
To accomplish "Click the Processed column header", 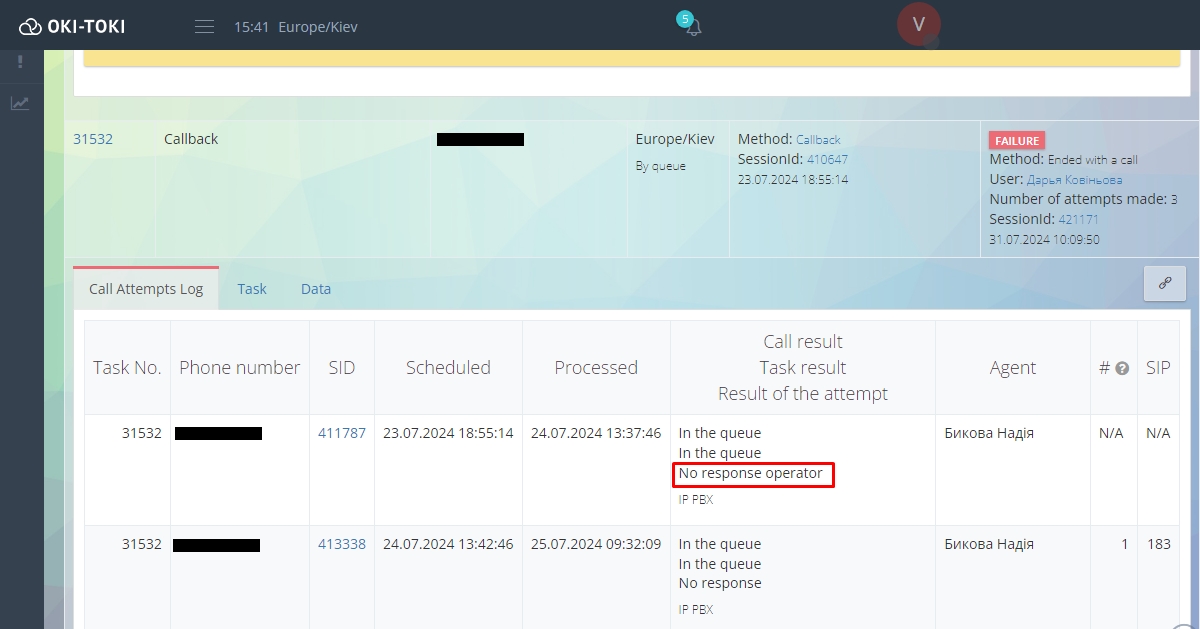I will pos(596,368).
